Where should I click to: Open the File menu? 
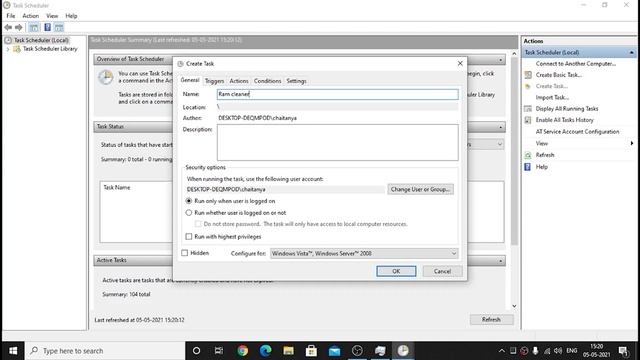tap(11, 16)
